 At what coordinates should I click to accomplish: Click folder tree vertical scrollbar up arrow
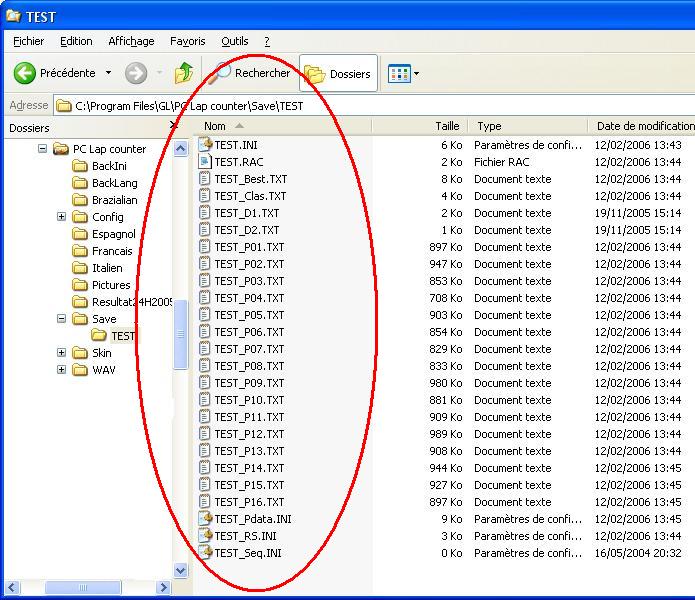180,148
